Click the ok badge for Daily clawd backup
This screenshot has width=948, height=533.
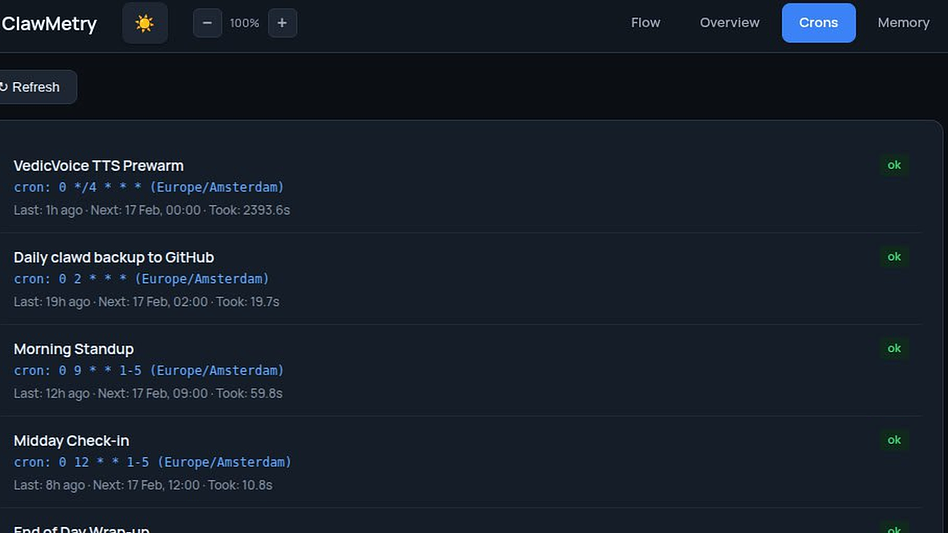(x=894, y=257)
